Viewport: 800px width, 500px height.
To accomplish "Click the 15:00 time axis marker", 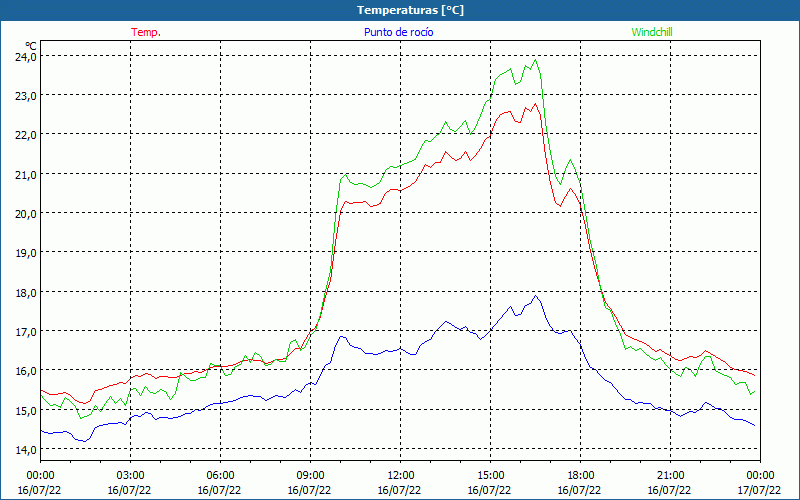I will pos(491,475).
